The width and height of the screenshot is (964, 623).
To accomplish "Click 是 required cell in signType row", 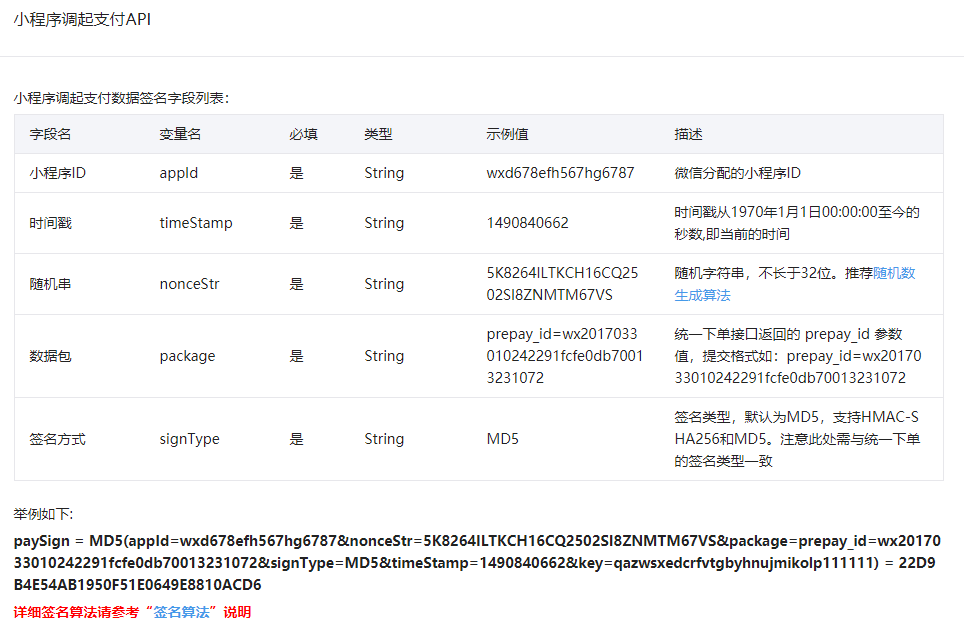I will 297,439.
